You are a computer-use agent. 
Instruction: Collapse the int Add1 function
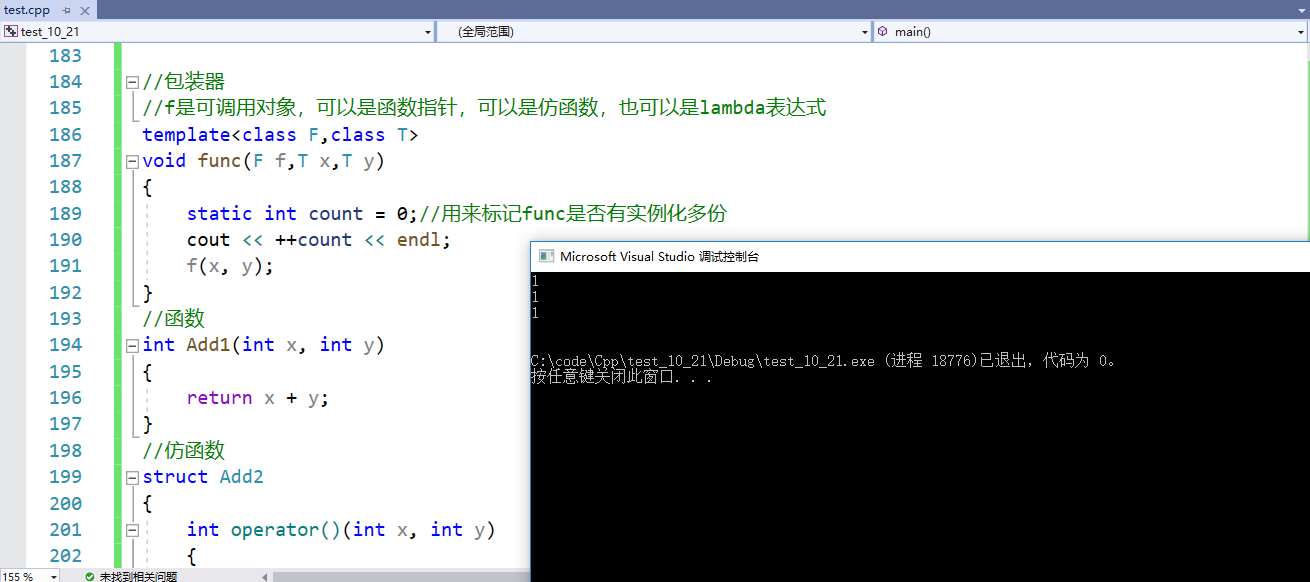(x=132, y=345)
